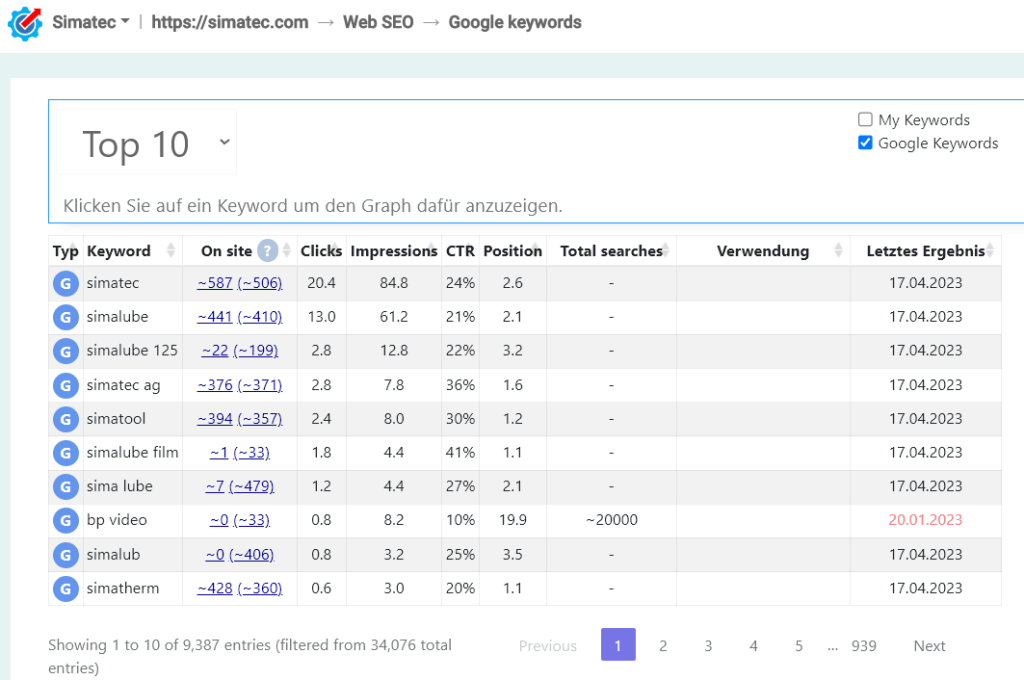Image resolution: width=1024 pixels, height=680 pixels.
Task: Sort by On site column arrows
Action: (x=287, y=250)
